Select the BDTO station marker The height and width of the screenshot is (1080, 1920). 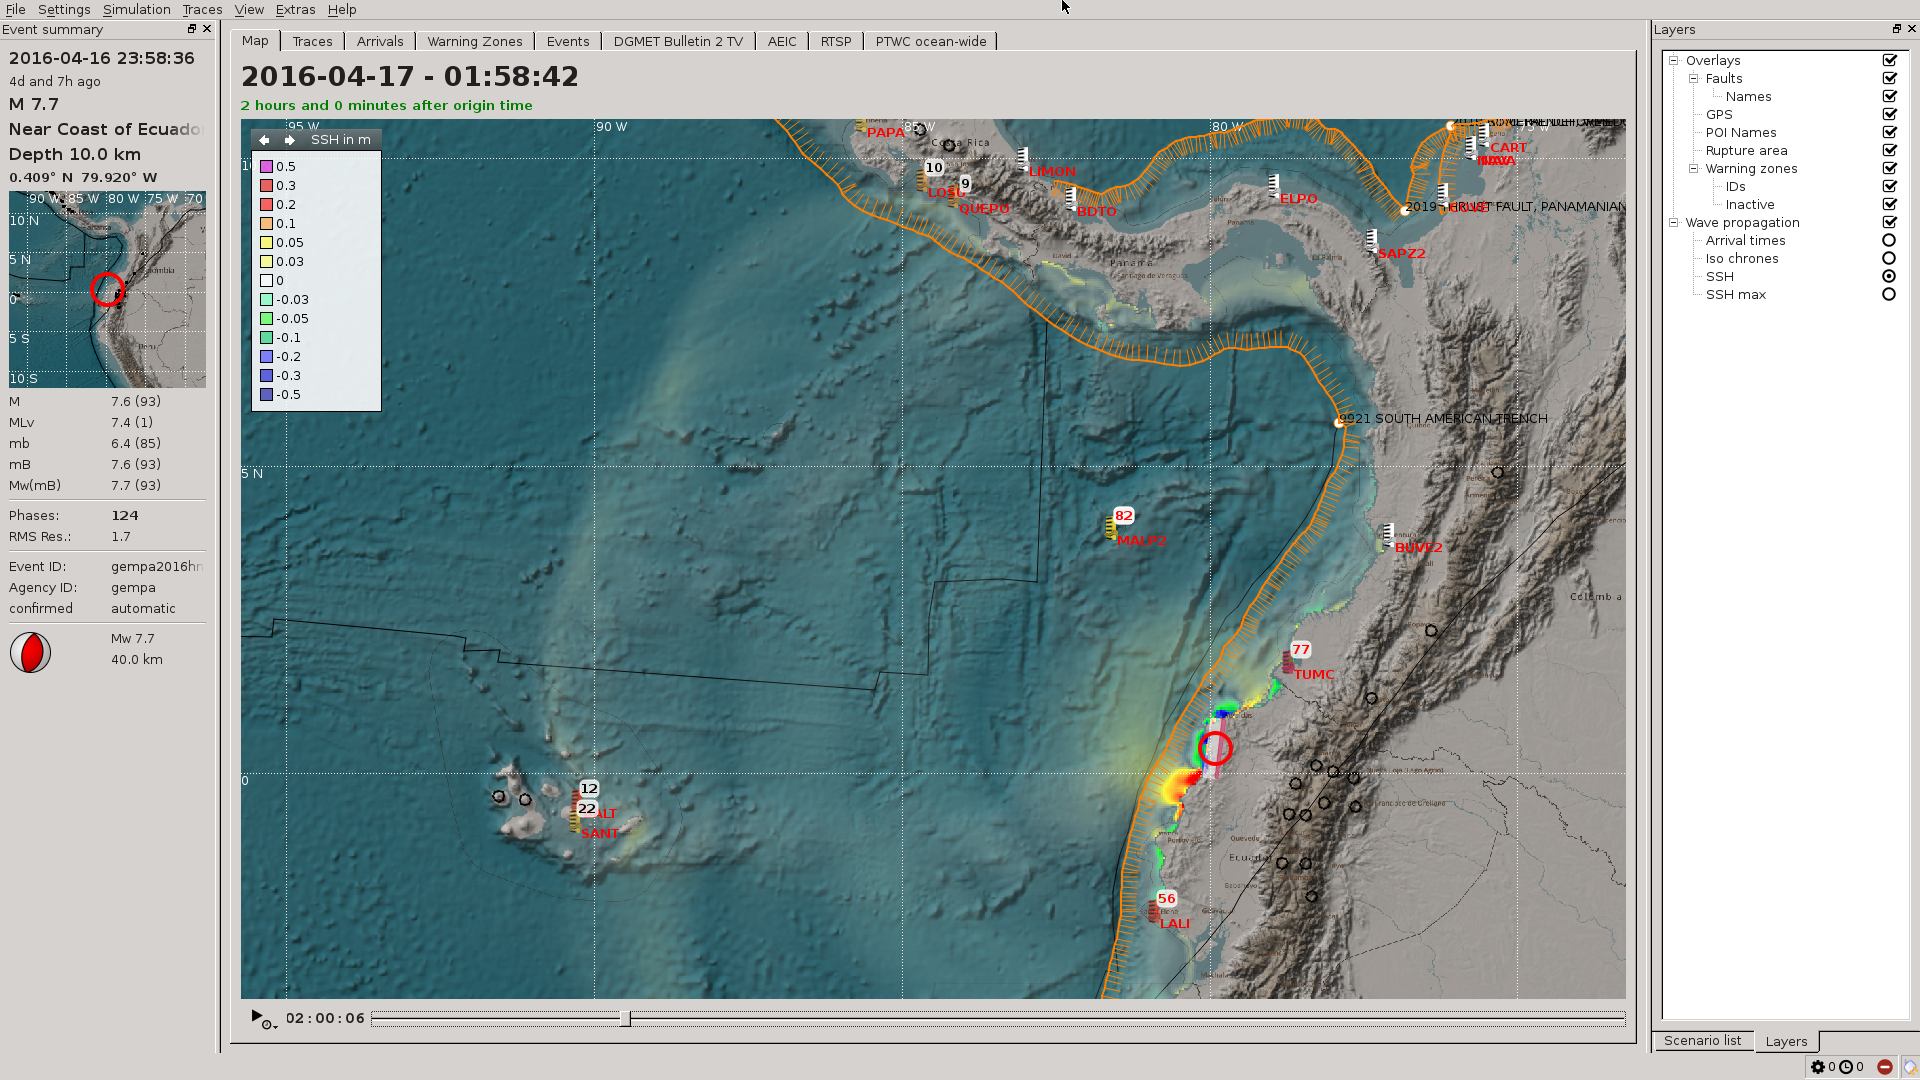click(x=1071, y=199)
